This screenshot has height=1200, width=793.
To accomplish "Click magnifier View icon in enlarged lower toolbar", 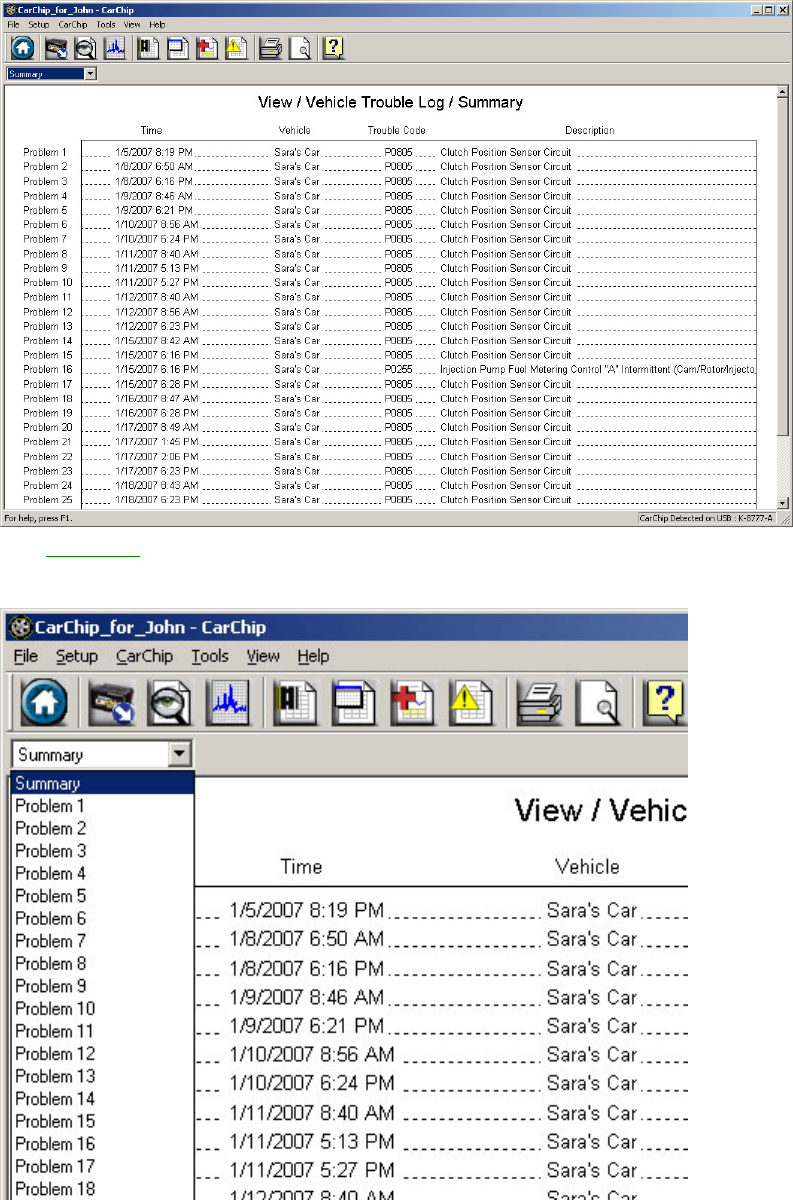I will click(x=170, y=702).
